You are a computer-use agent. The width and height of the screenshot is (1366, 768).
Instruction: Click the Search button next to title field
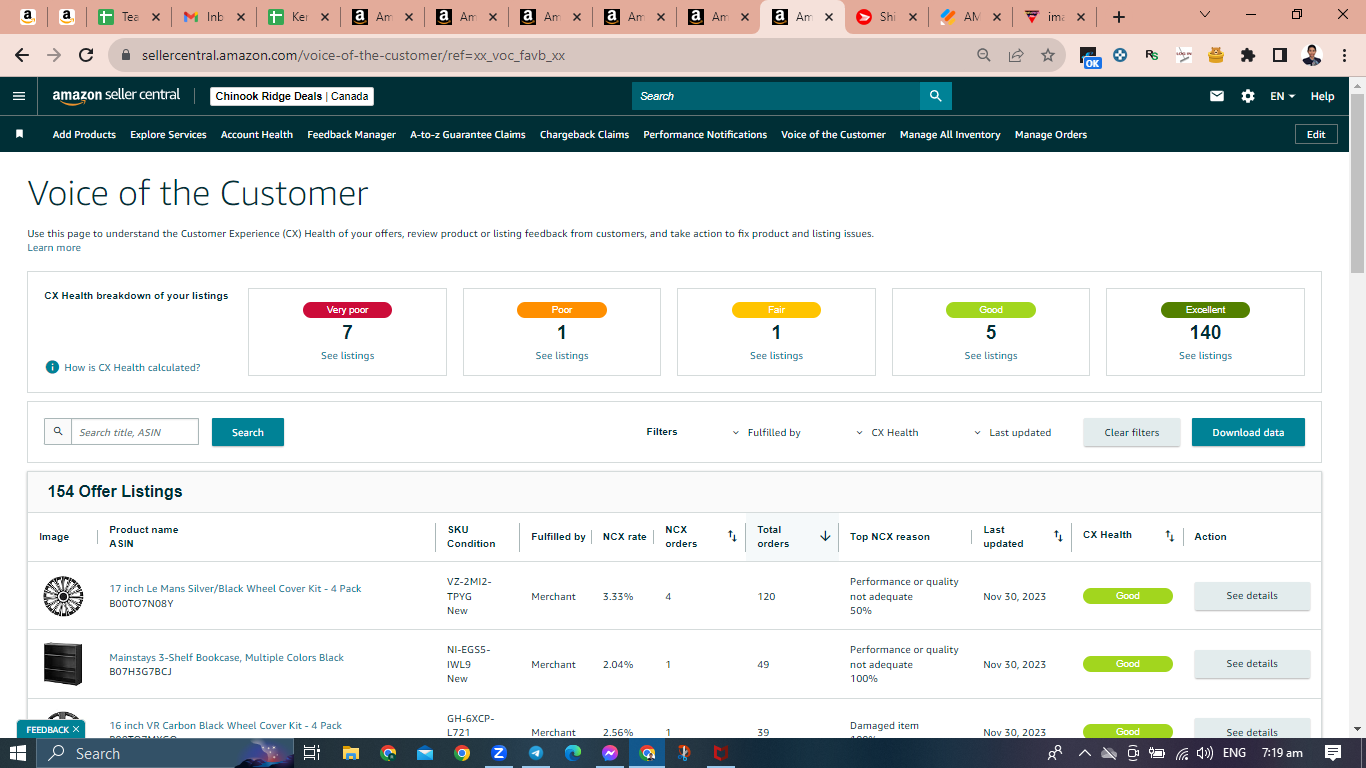tap(248, 432)
